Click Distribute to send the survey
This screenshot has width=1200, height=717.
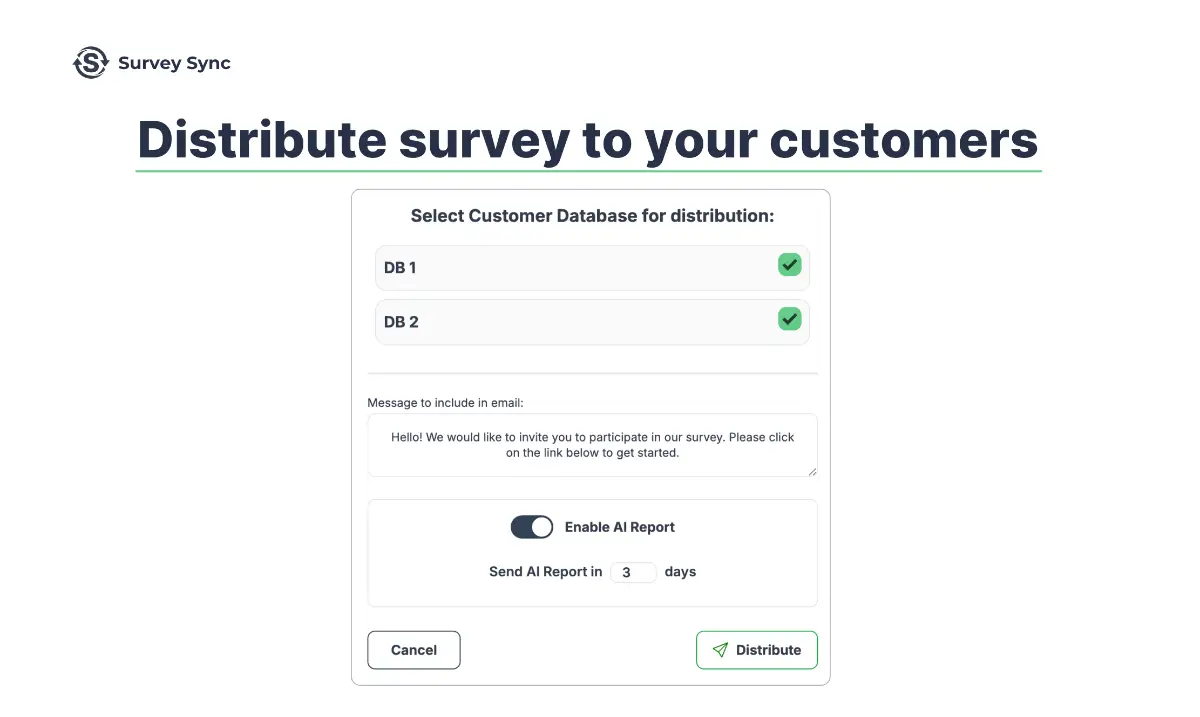point(757,650)
